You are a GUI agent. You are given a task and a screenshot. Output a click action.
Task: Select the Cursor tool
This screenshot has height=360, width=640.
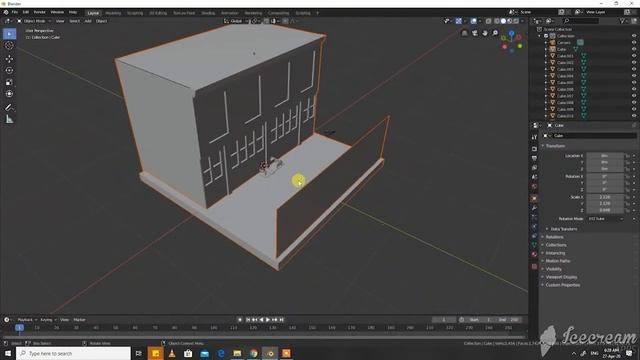[x=9, y=46]
